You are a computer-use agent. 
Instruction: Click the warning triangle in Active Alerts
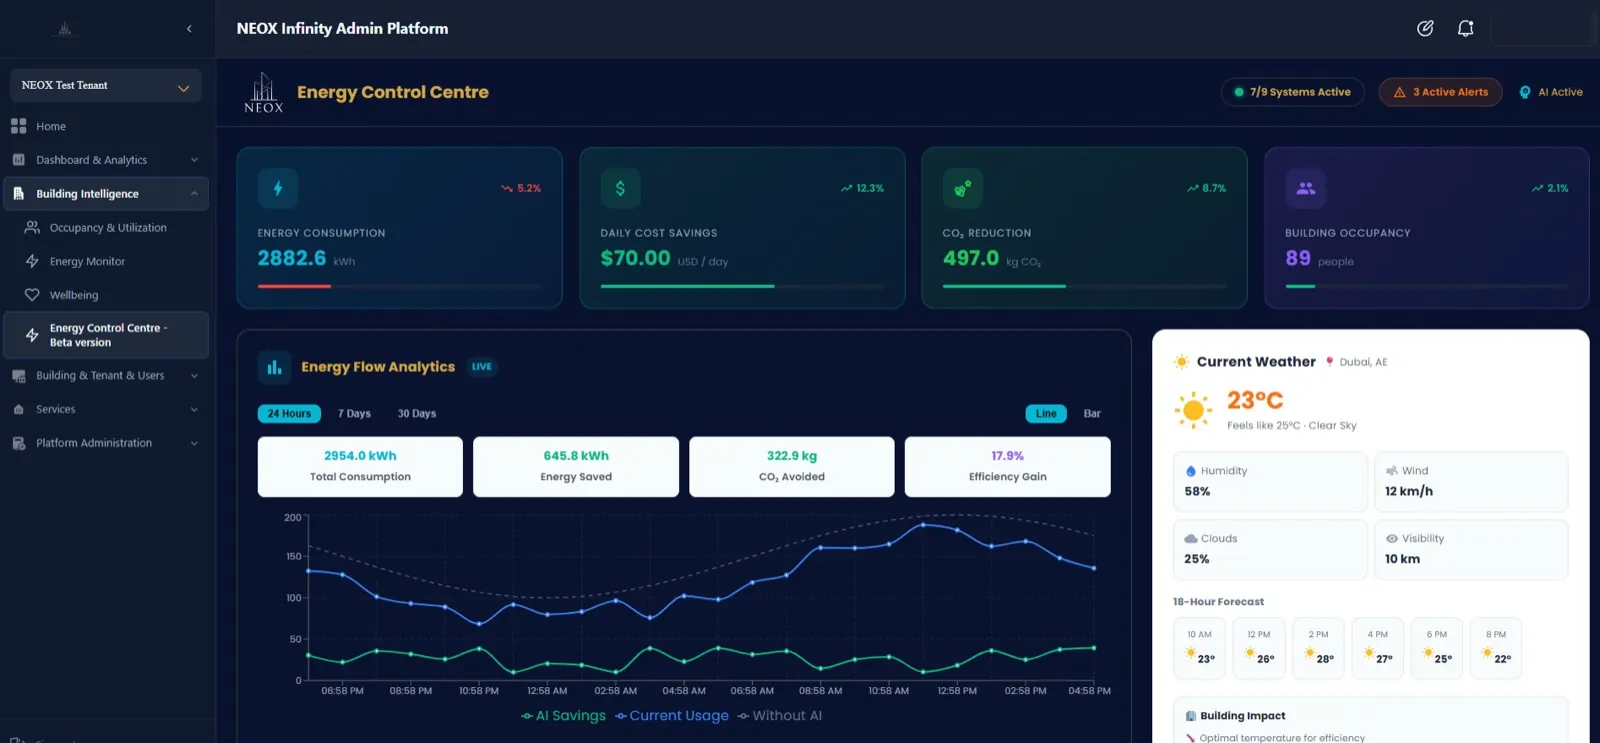pos(1399,92)
